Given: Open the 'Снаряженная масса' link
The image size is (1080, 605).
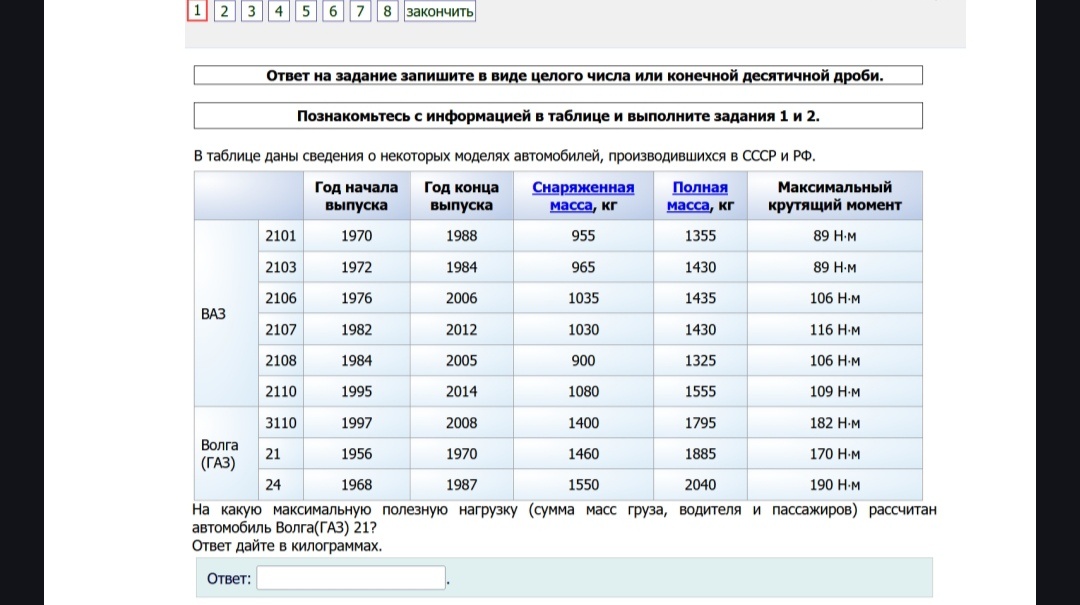Looking at the screenshot, I should (x=583, y=196).
